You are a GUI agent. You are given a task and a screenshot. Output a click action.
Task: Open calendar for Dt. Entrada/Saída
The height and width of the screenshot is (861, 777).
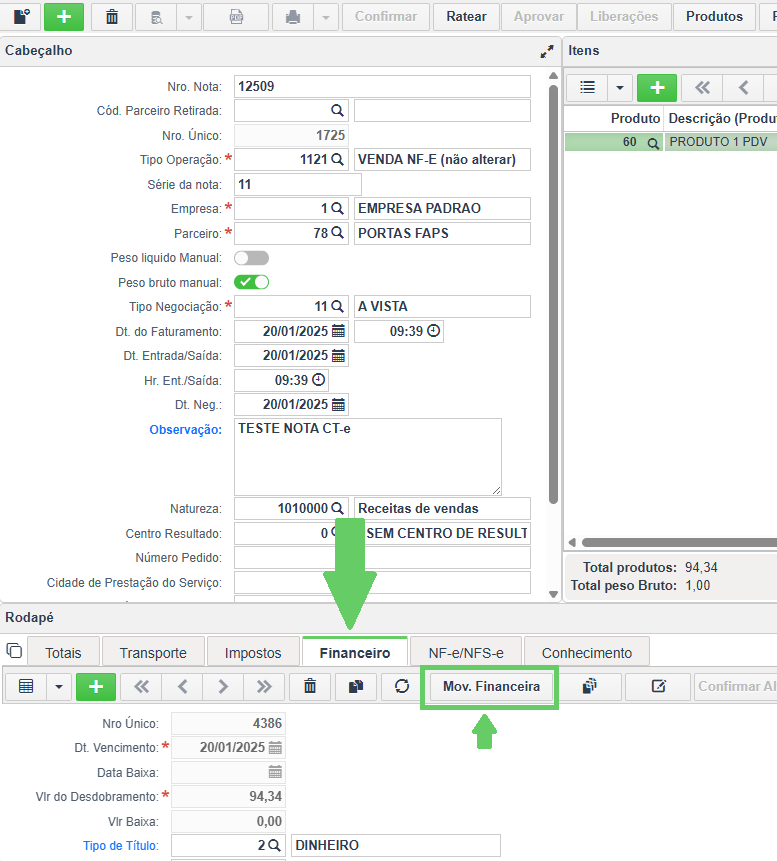pyautogui.click(x=338, y=356)
